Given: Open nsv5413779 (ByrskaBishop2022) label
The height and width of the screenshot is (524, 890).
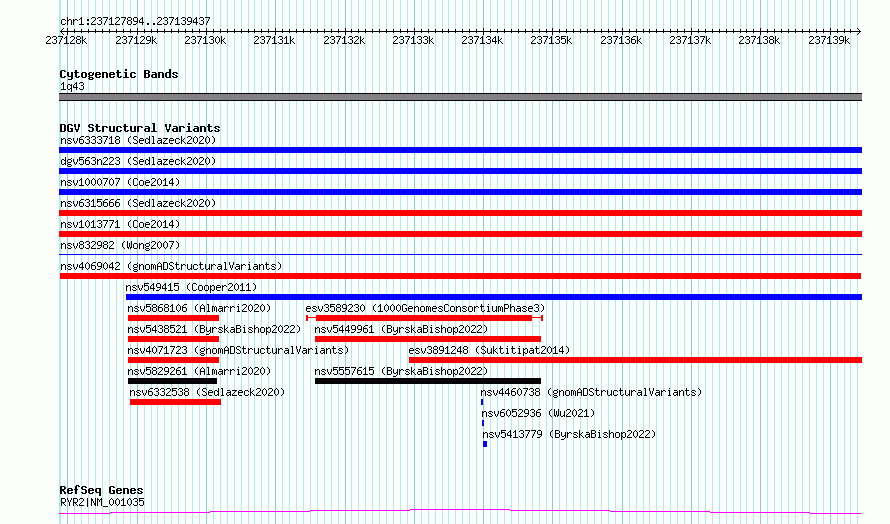Looking at the screenshot, I should [x=570, y=434].
